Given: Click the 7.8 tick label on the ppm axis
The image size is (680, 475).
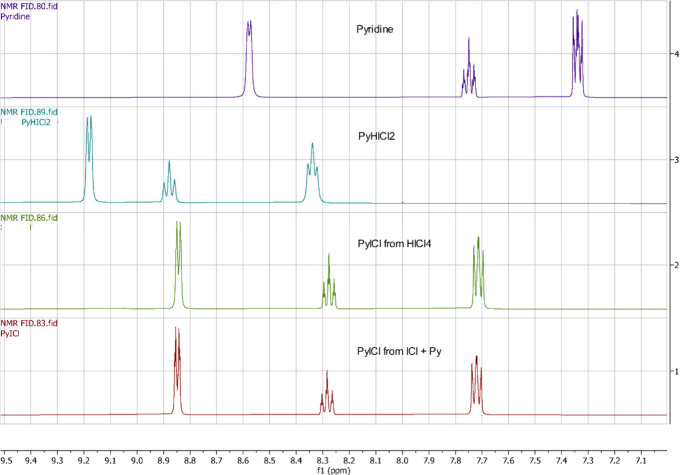Looking at the screenshot, I should pyautogui.click(x=455, y=460).
